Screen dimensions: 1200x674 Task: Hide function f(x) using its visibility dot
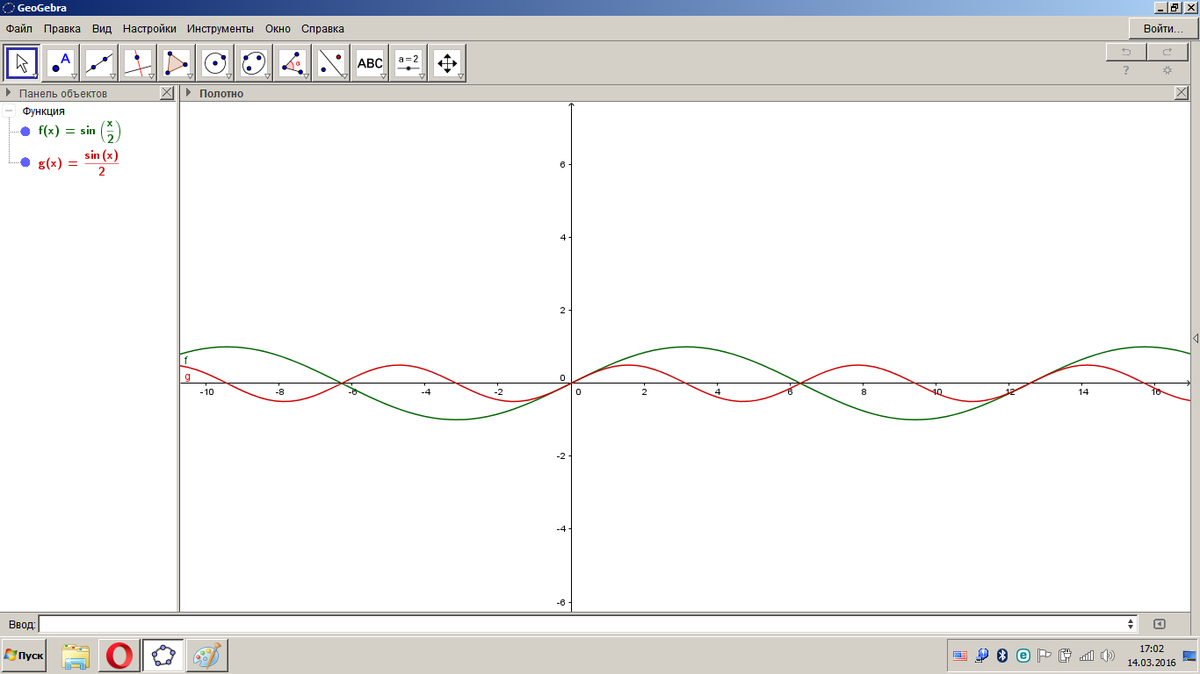pyautogui.click(x=25, y=131)
